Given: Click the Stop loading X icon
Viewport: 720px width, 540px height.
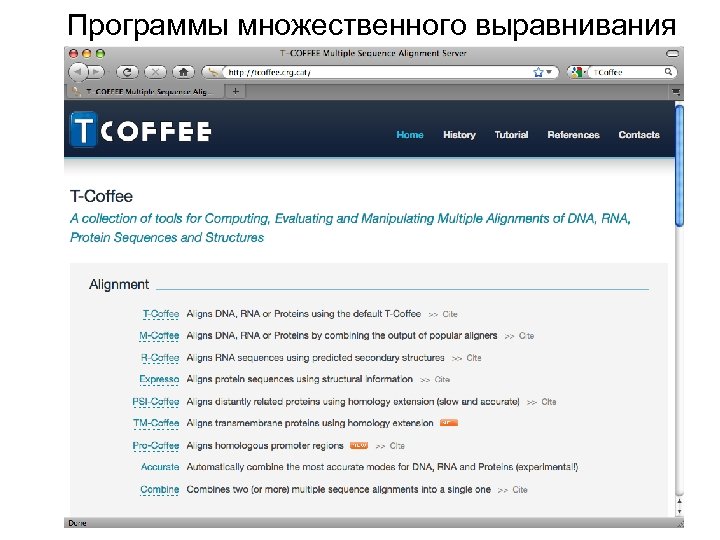Looking at the screenshot, I should (x=156, y=72).
